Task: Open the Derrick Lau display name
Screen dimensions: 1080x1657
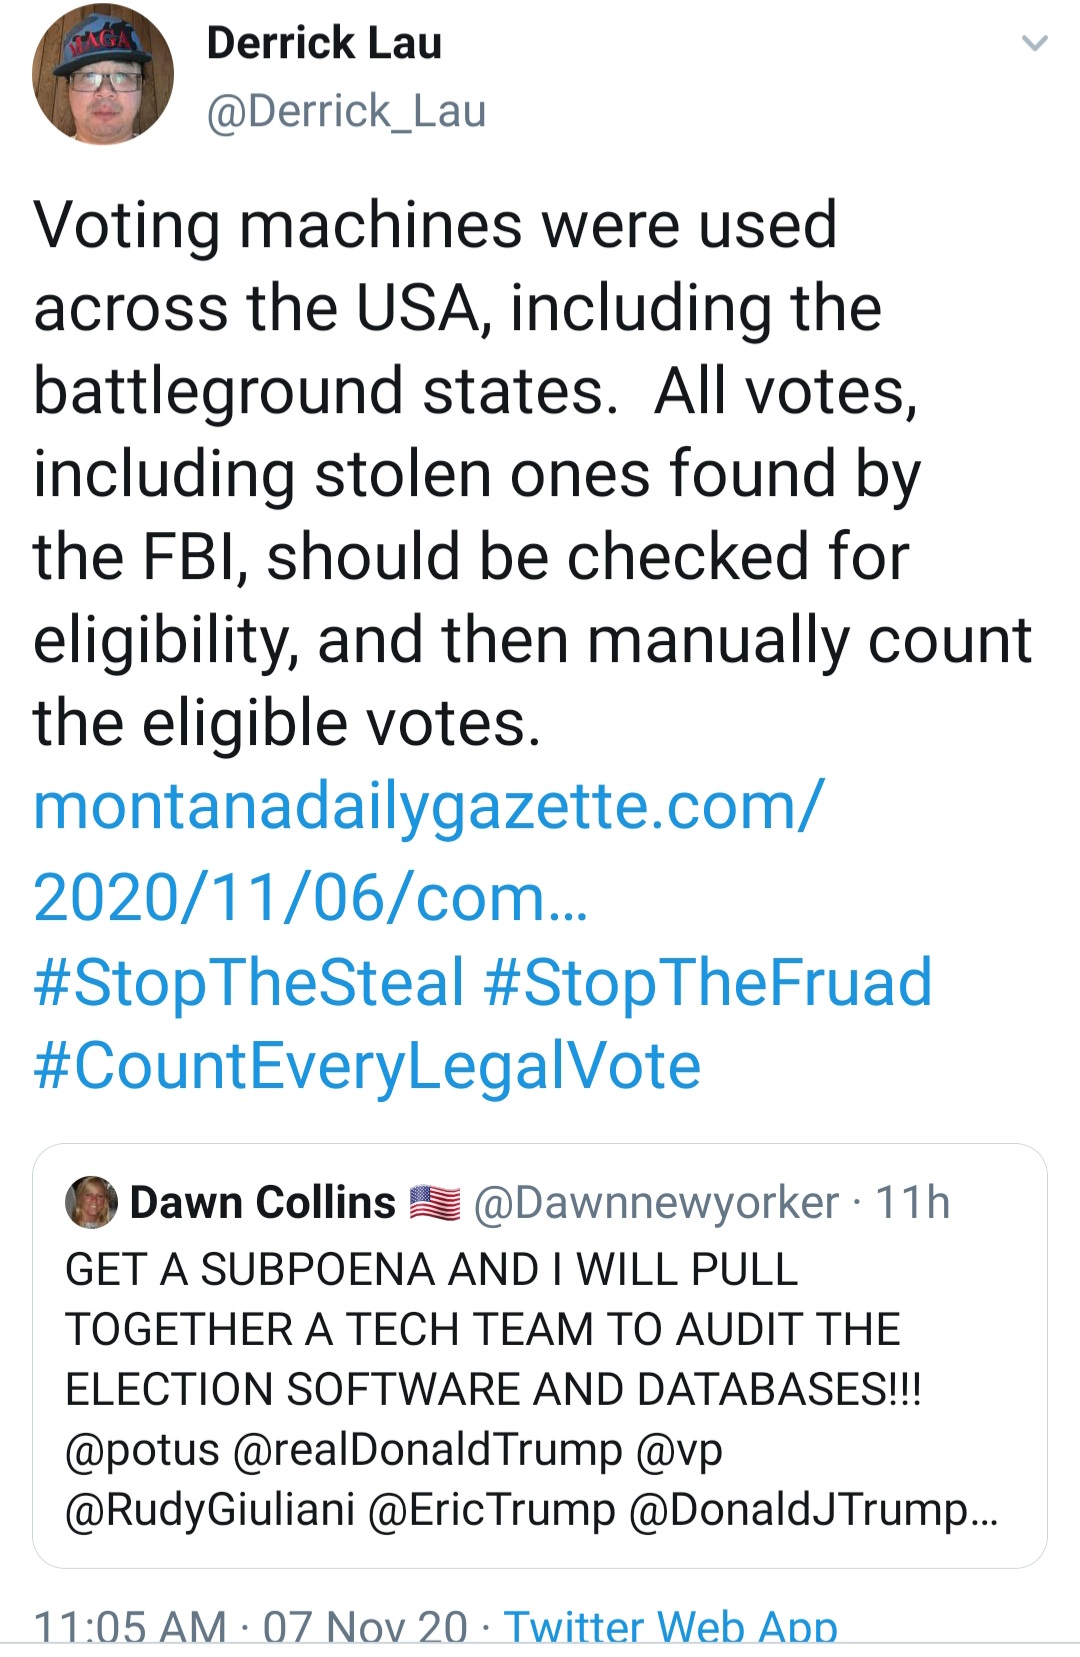Action: pyautogui.click(x=324, y=43)
